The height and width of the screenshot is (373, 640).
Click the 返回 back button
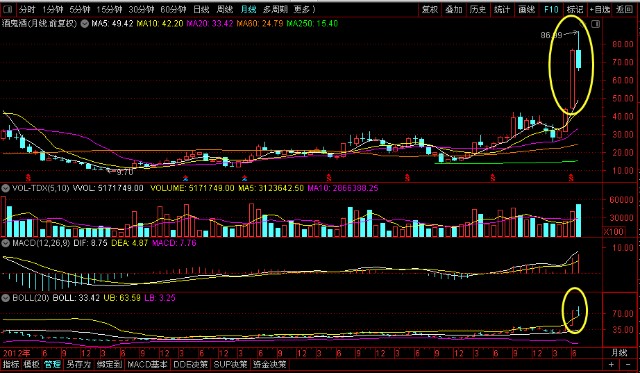(624, 9)
